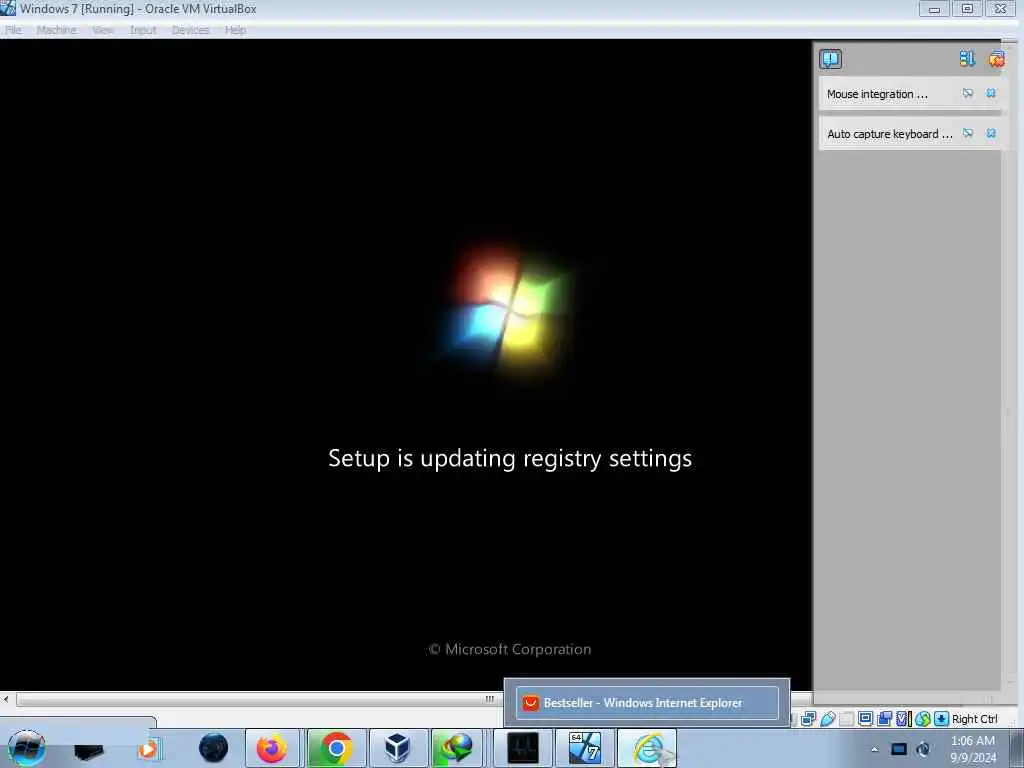1024x768 pixels.
Task: Open details icon for Auto capture keyboard notice
Action: [968, 133]
